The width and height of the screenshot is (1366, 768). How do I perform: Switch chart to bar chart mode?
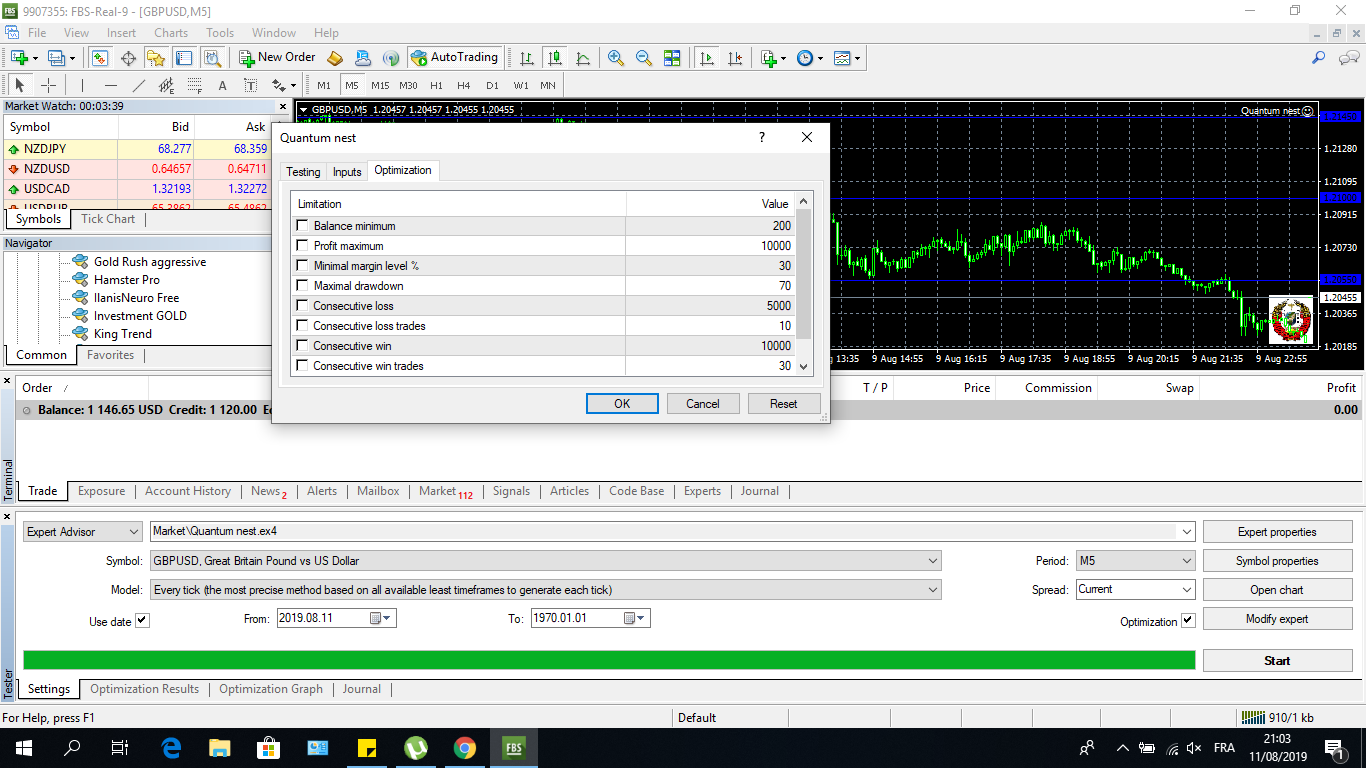pyautogui.click(x=526, y=58)
